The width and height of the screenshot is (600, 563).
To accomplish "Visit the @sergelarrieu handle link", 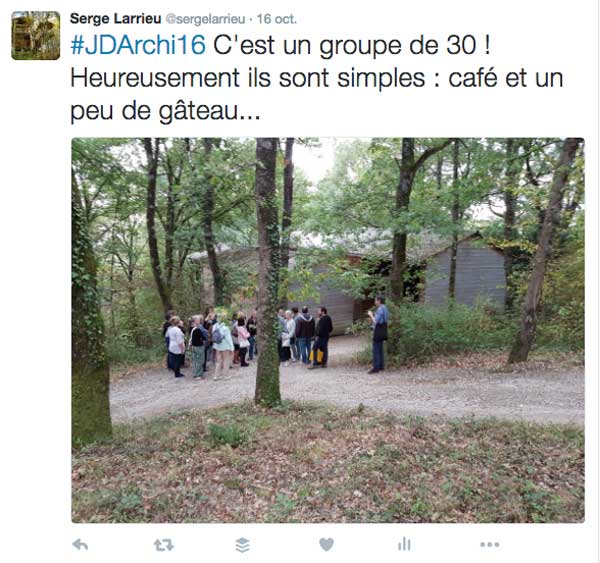I will click(x=205, y=19).
